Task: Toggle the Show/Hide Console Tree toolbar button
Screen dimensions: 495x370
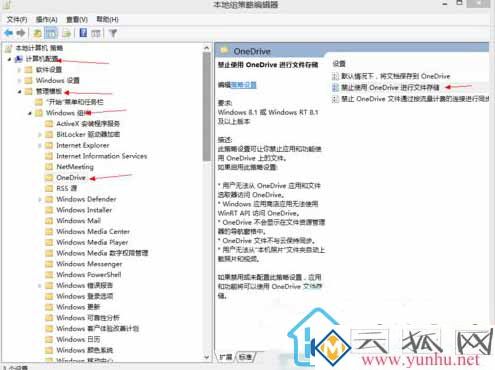Action: [x=51, y=33]
